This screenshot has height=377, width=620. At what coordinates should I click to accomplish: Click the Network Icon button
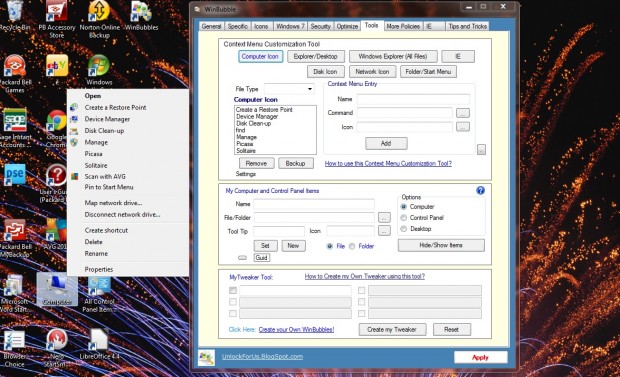point(372,72)
